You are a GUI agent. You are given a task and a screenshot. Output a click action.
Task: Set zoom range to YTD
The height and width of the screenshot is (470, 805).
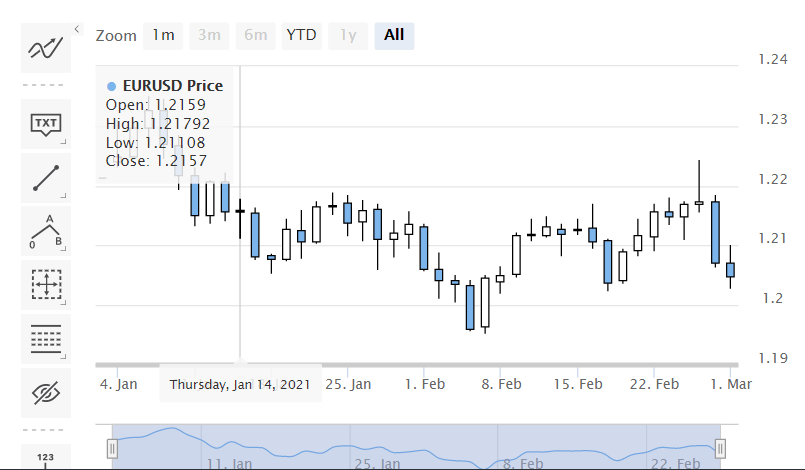[301, 36]
